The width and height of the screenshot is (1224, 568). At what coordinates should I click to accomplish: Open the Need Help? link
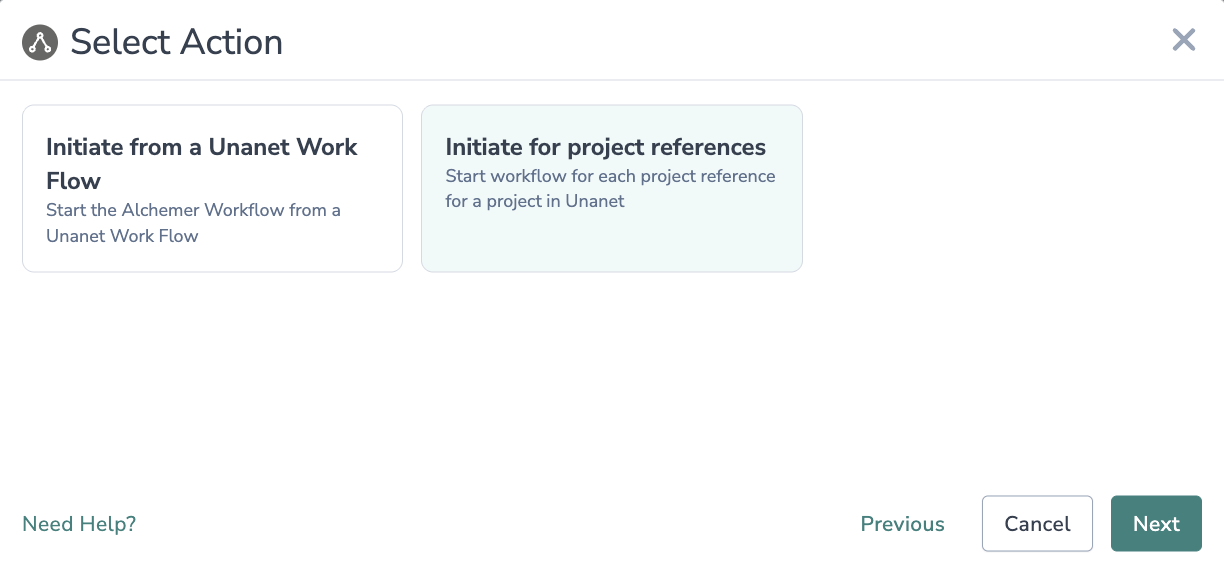(x=79, y=524)
